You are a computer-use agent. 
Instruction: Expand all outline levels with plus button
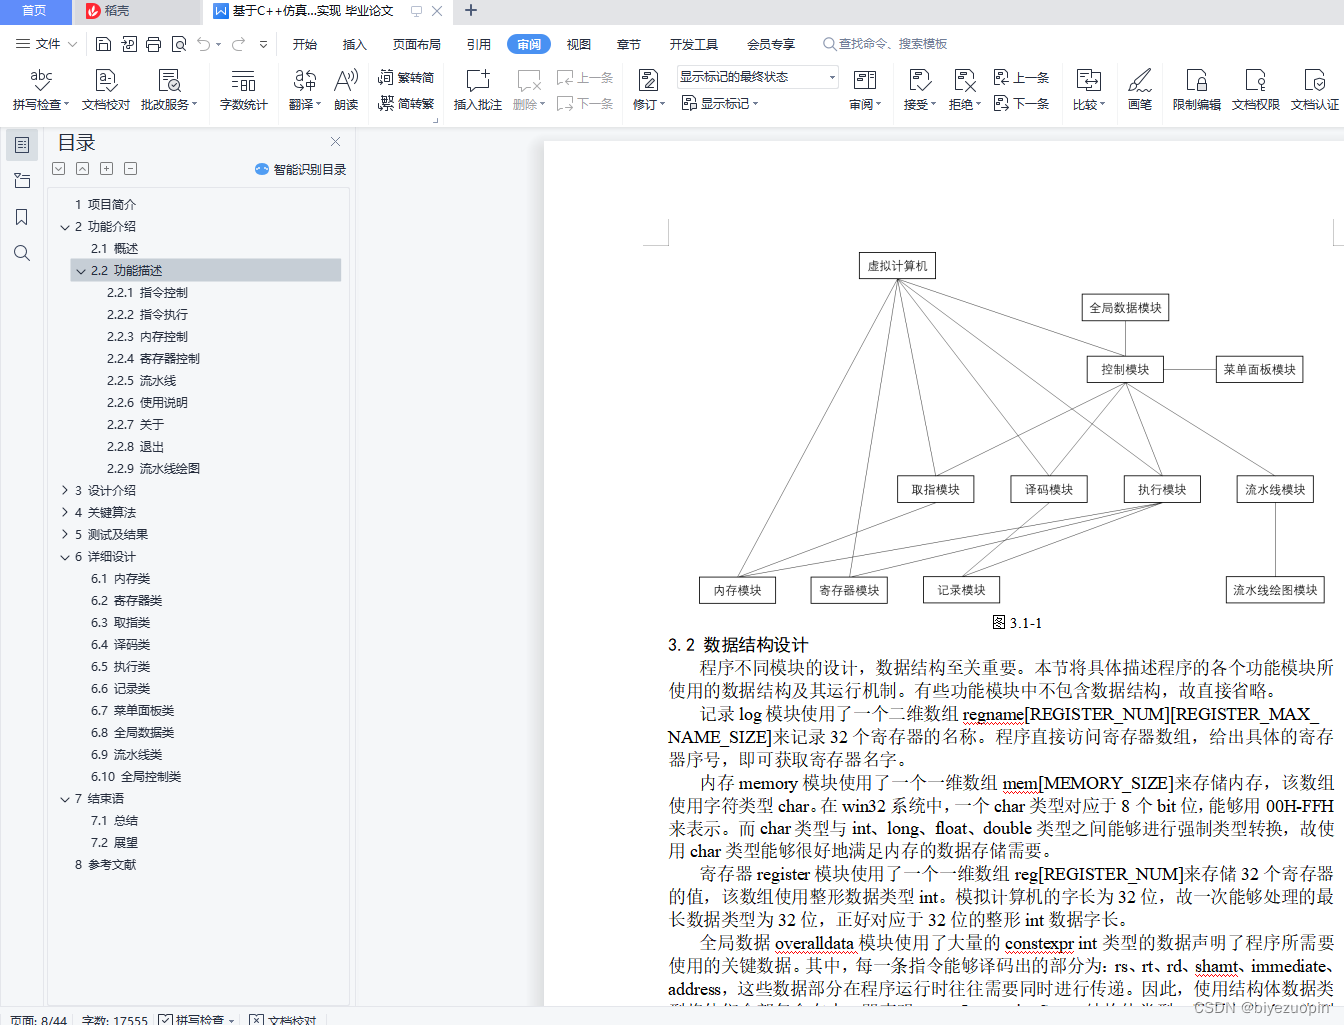point(107,169)
